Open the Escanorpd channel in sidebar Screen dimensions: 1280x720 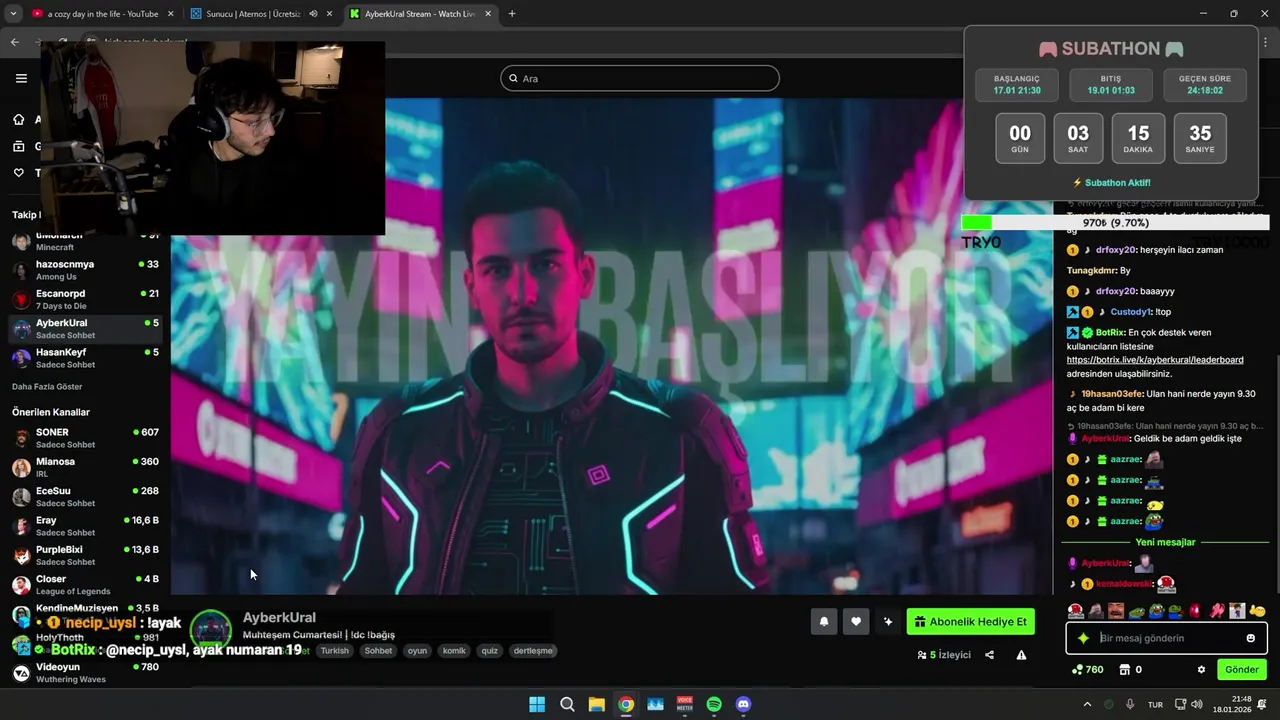(x=85, y=299)
